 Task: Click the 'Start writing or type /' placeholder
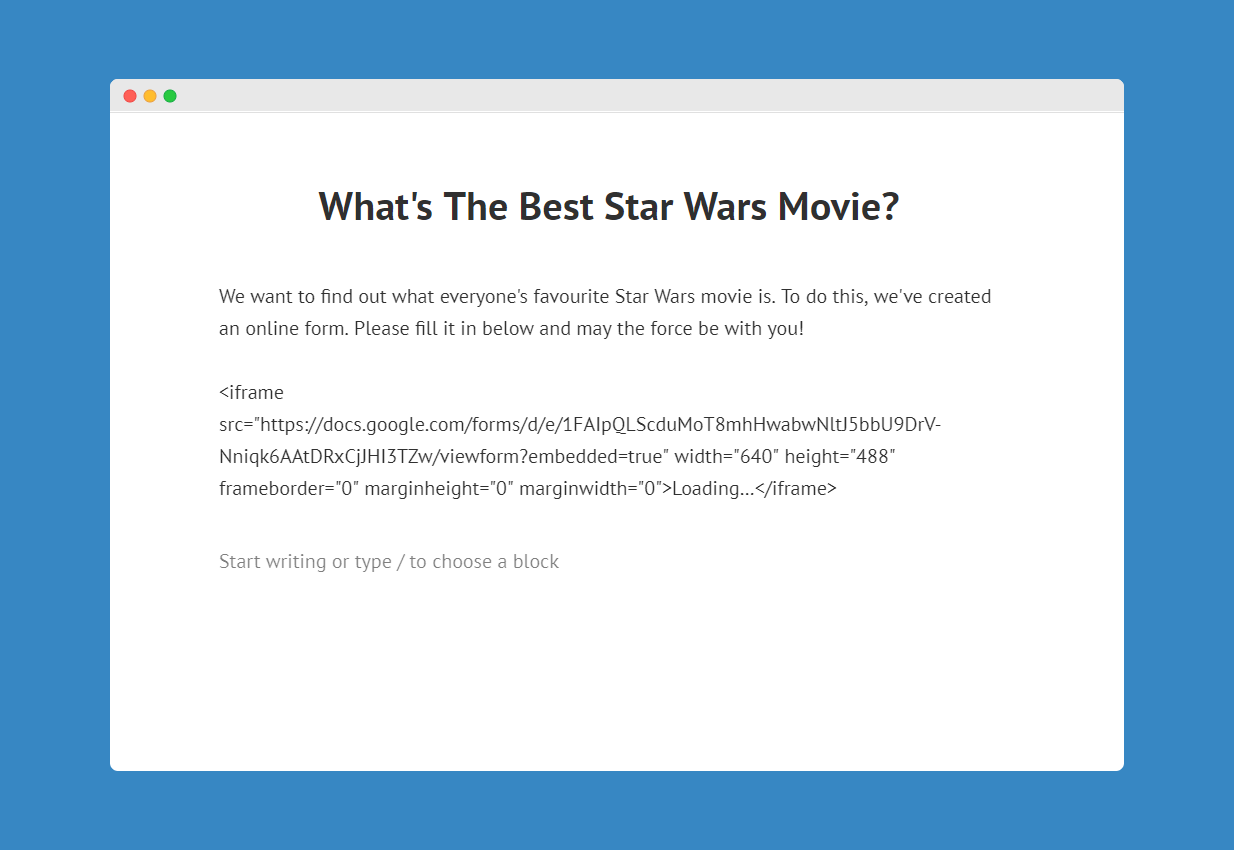[x=389, y=561]
